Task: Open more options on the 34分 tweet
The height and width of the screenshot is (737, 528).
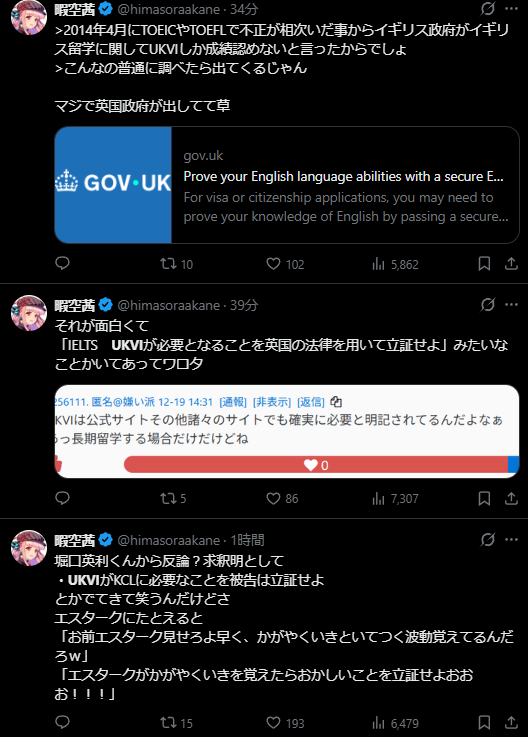Action: click(511, 9)
